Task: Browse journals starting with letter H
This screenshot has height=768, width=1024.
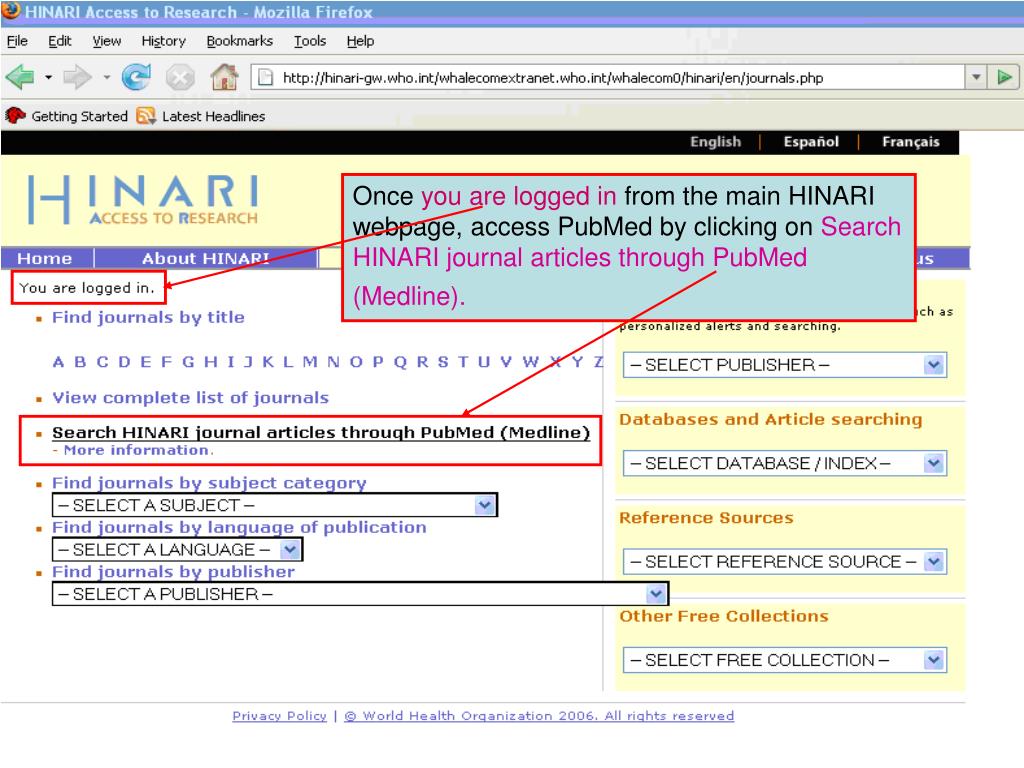Action: click(x=210, y=362)
